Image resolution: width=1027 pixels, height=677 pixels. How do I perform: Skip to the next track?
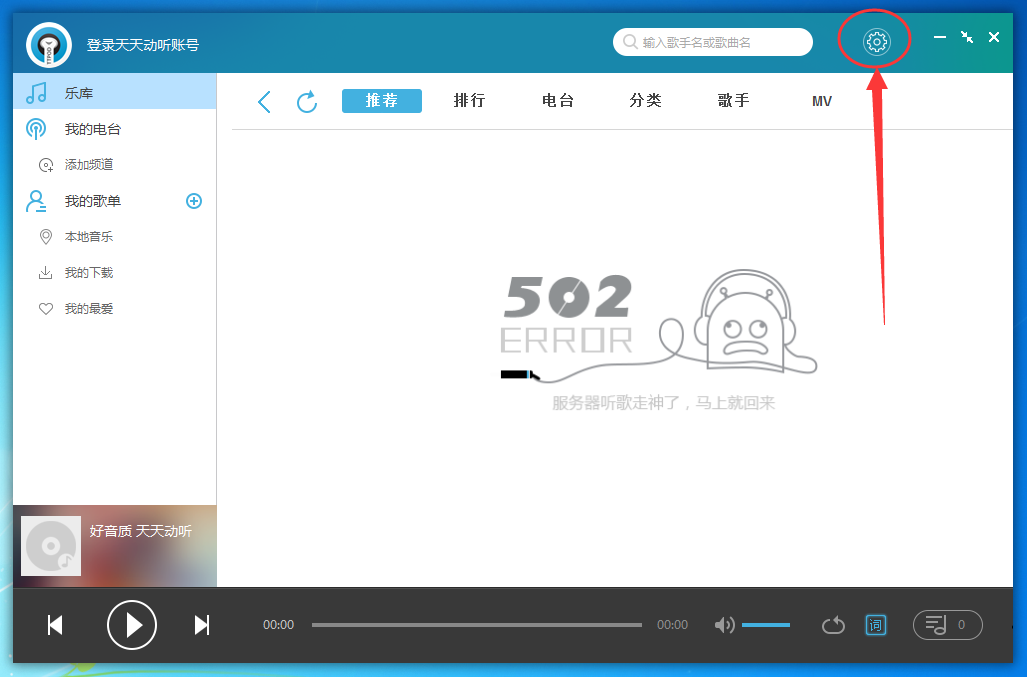tap(202, 625)
